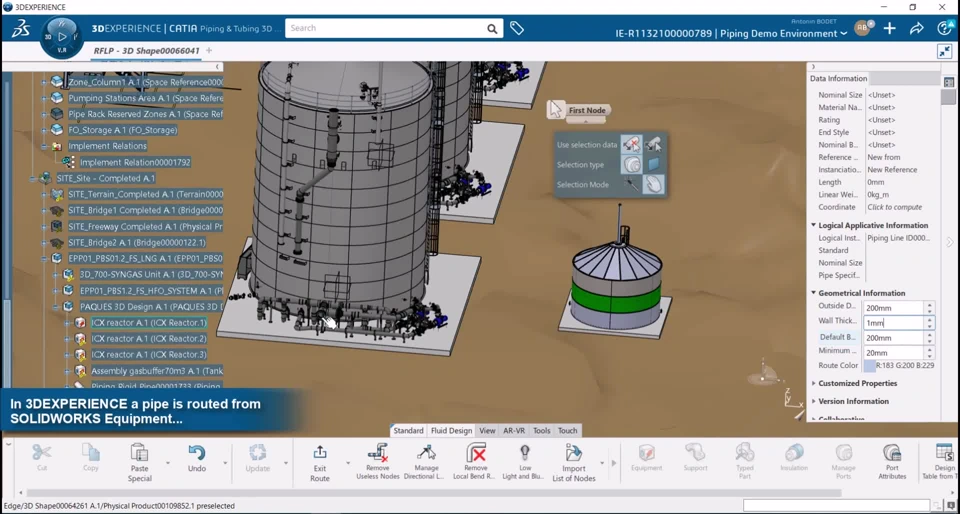Screen dimensions: 960x514
Task: Click properties panel layout icon
Action: tap(948, 82)
